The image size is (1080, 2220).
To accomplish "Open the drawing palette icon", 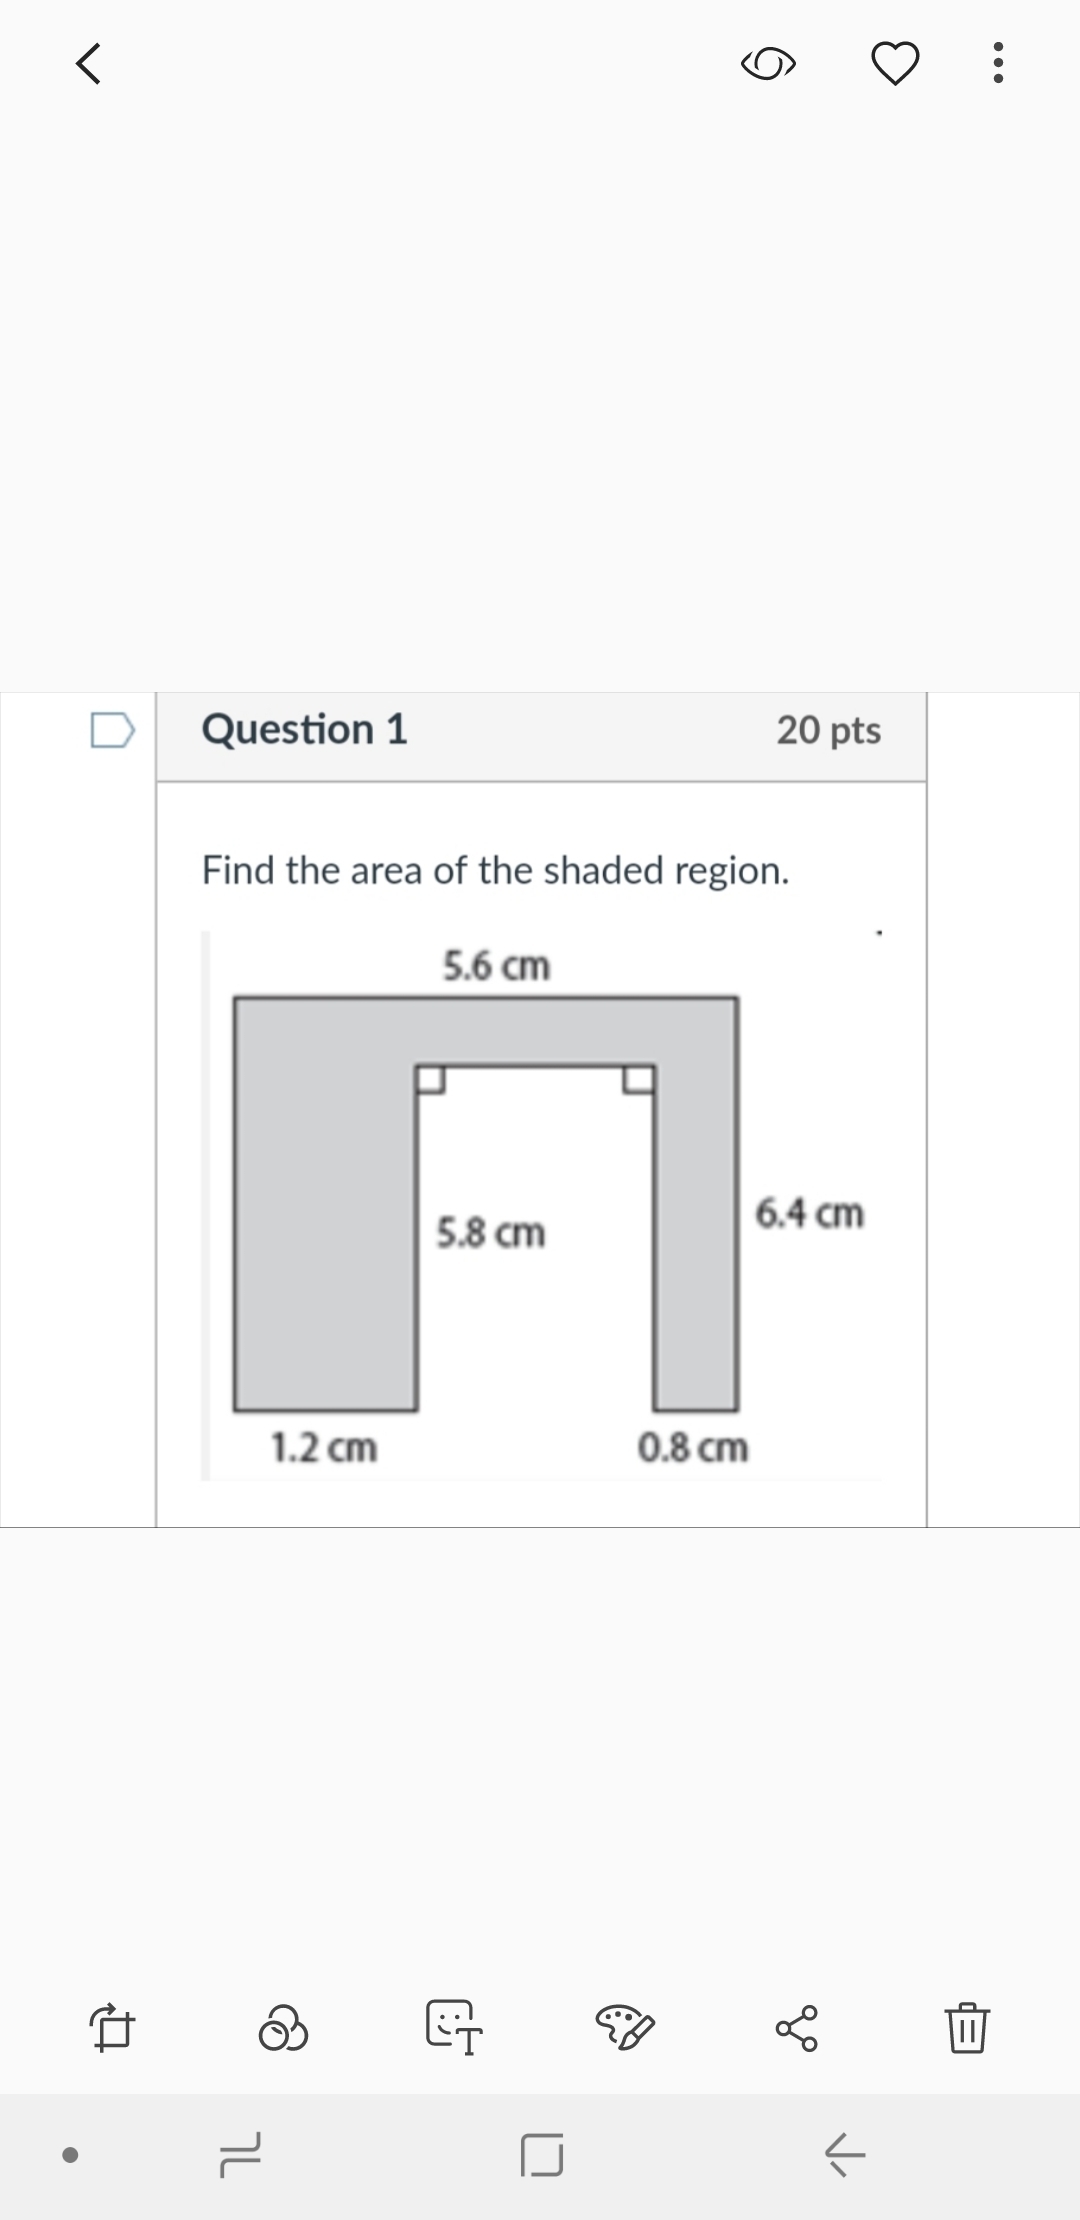I will tap(625, 2027).
